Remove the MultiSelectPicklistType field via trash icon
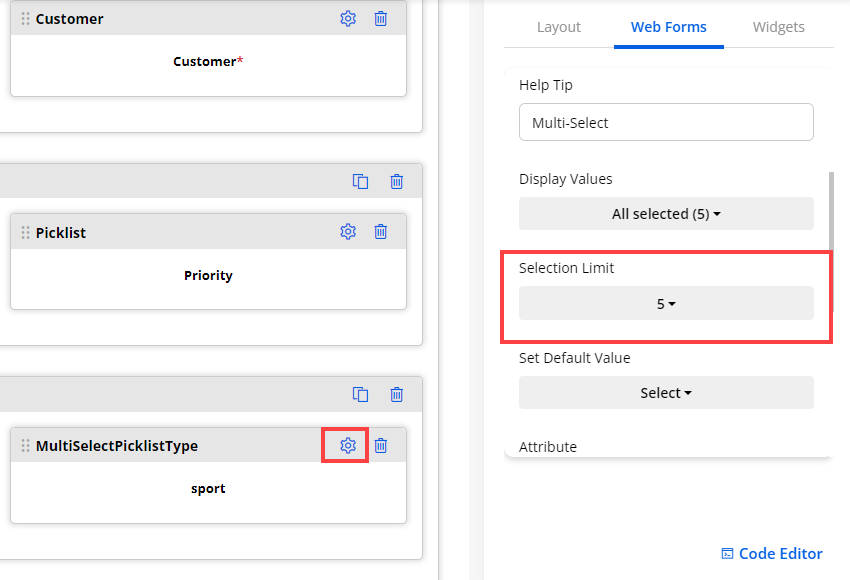 coord(381,445)
